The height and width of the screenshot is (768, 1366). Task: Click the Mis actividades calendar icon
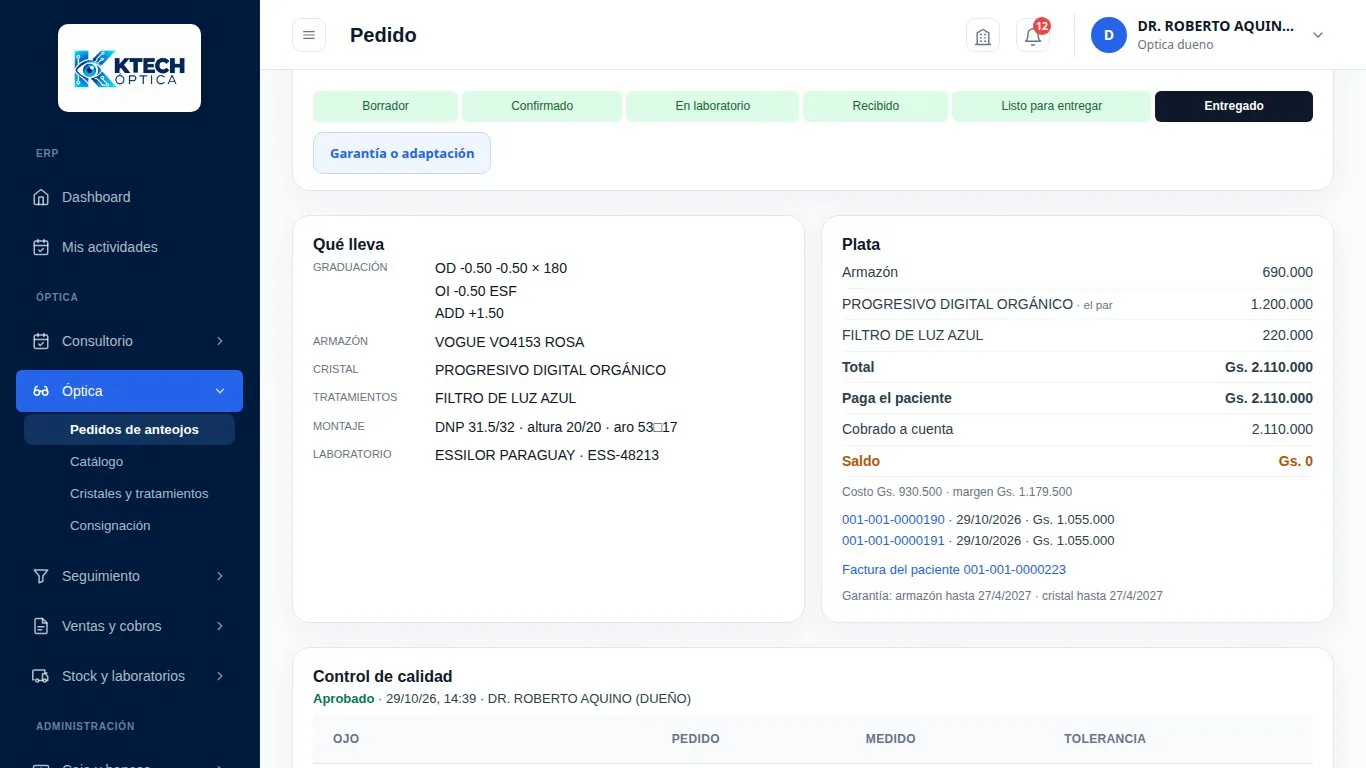point(41,247)
